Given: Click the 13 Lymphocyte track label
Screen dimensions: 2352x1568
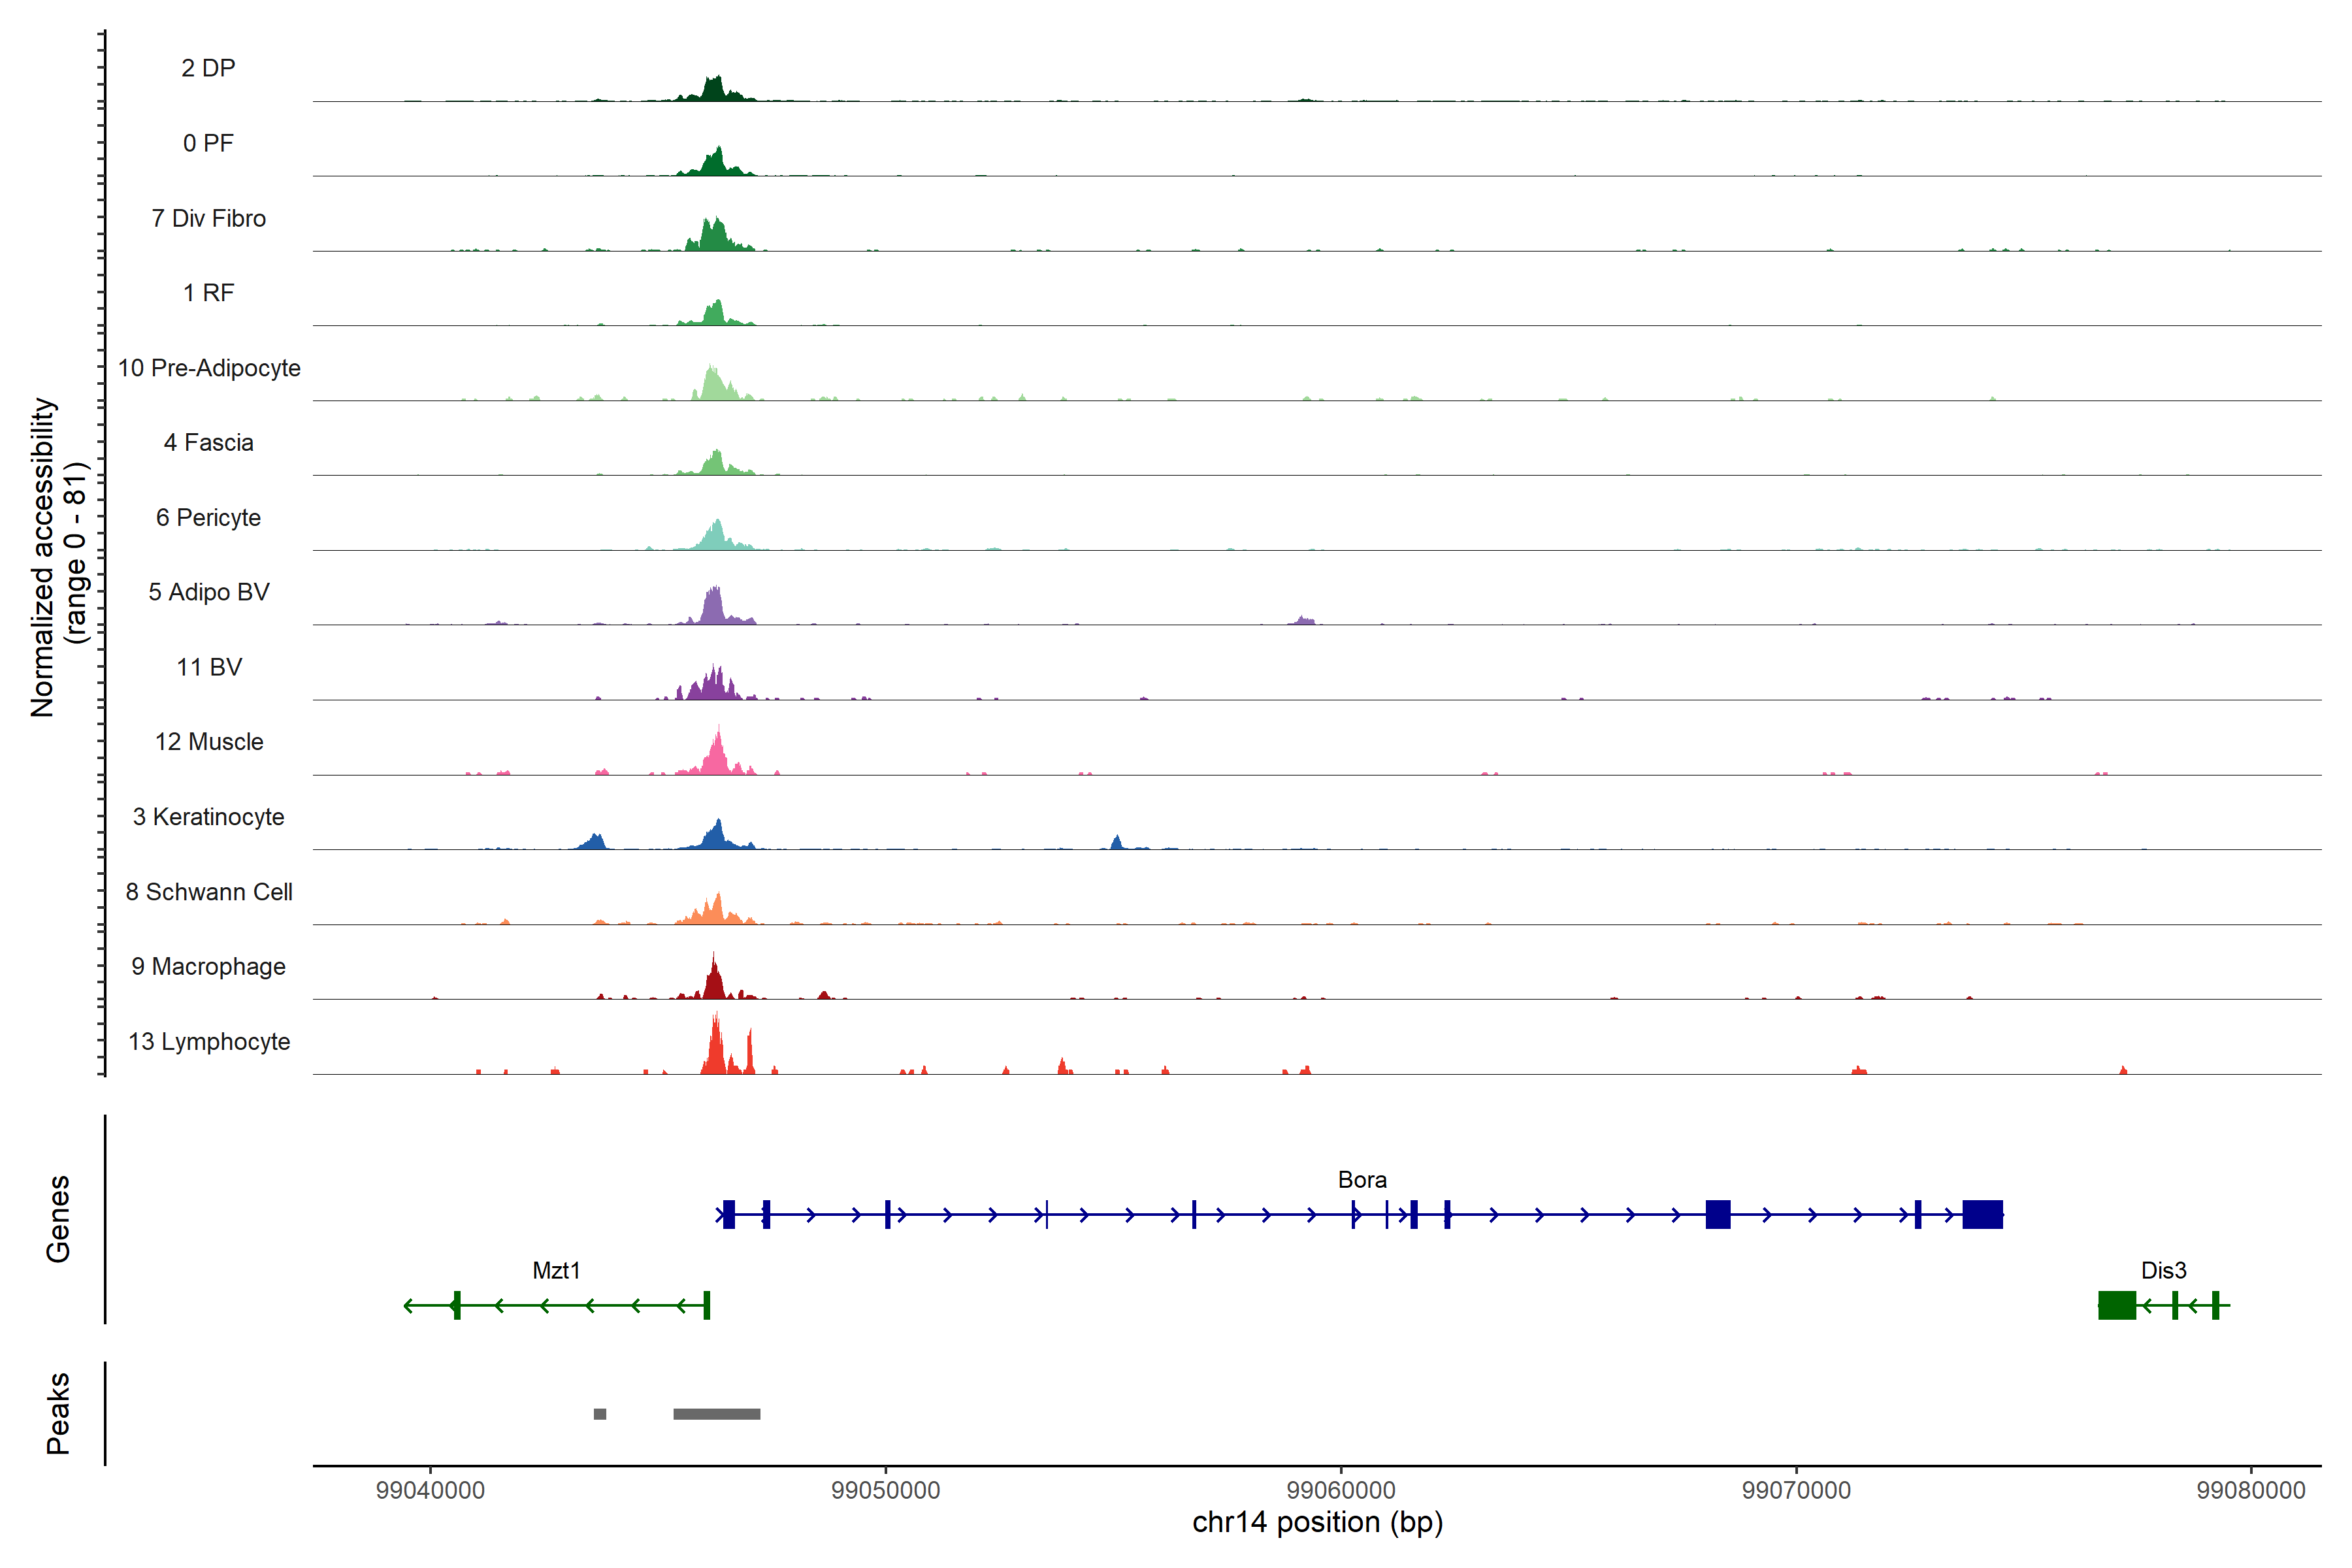Looking at the screenshot, I should pyautogui.click(x=209, y=1041).
